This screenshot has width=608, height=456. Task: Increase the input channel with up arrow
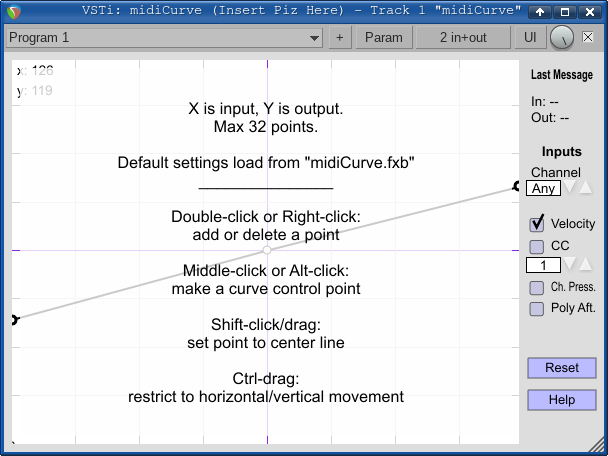point(586,188)
